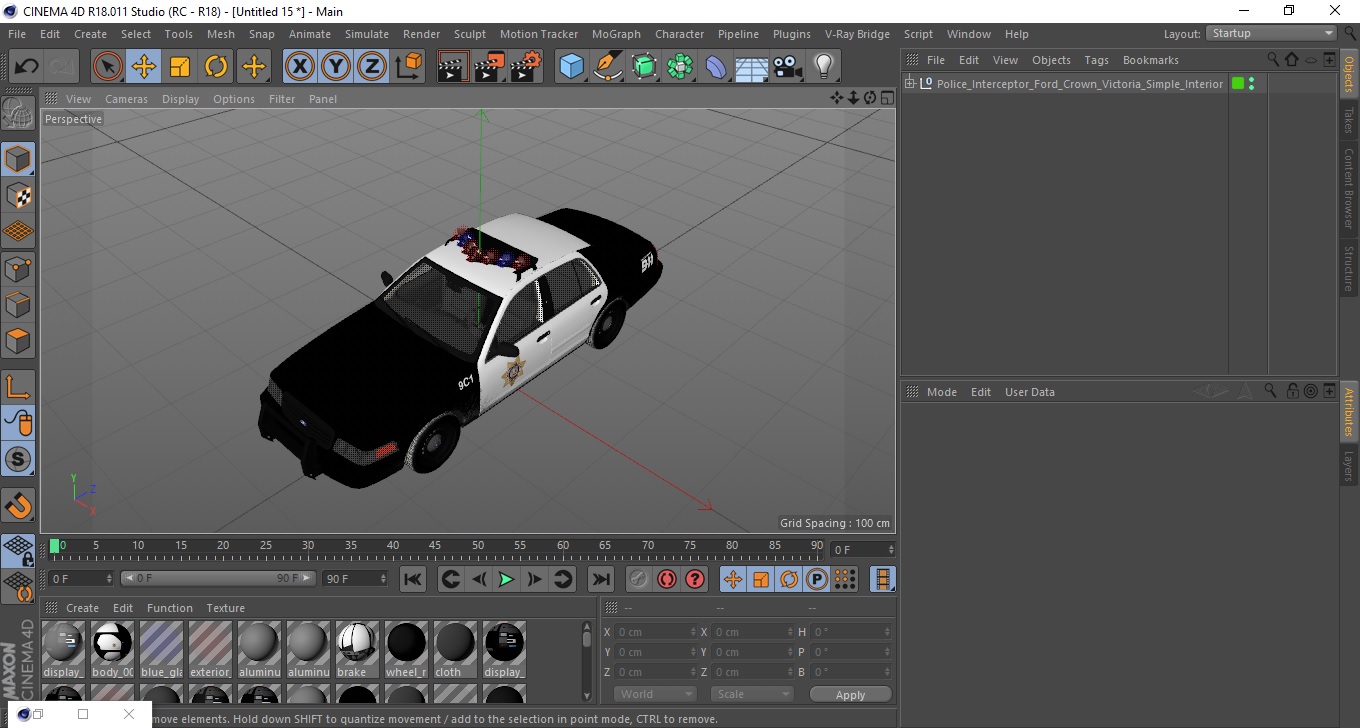Go to start of animation
1360x728 pixels.
pyautogui.click(x=413, y=579)
